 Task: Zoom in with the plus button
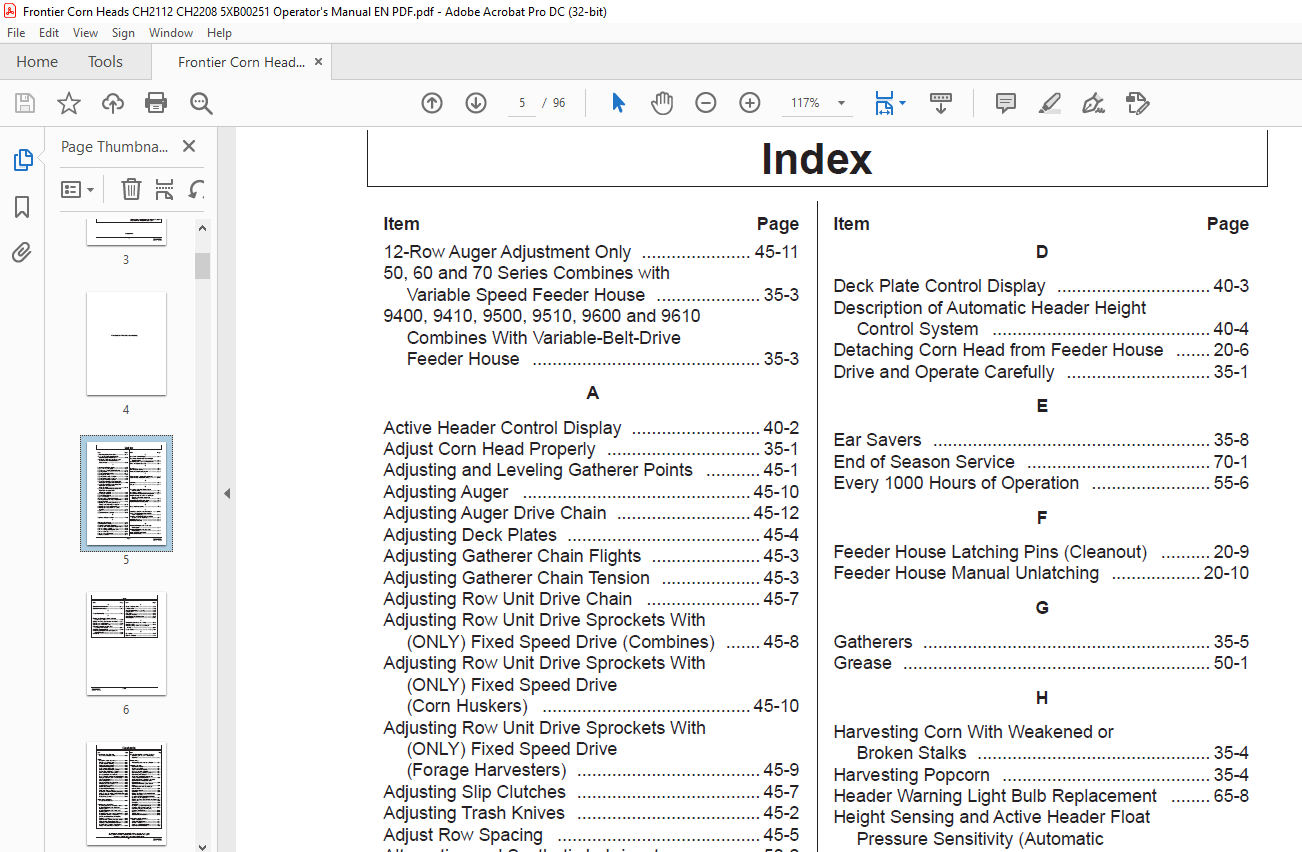(x=750, y=103)
